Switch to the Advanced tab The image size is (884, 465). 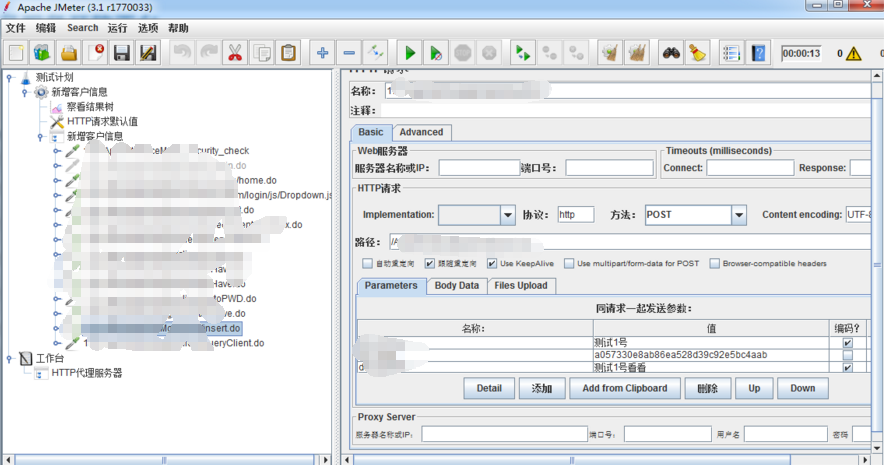421,132
